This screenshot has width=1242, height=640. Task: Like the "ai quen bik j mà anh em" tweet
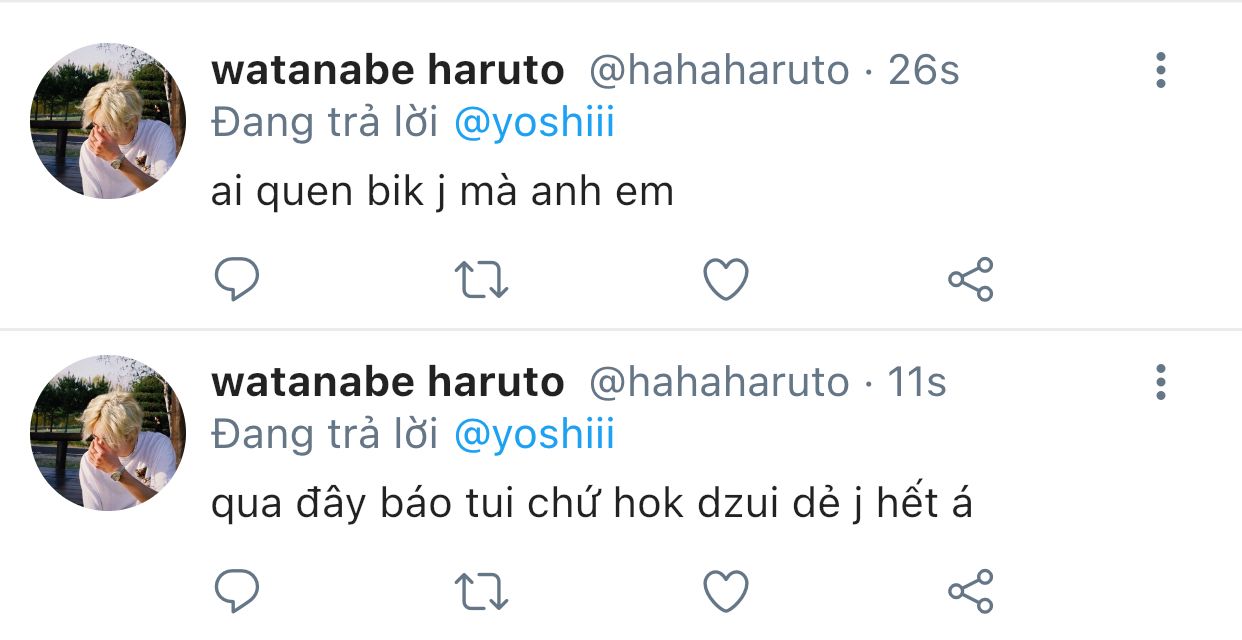pyautogui.click(x=726, y=280)
